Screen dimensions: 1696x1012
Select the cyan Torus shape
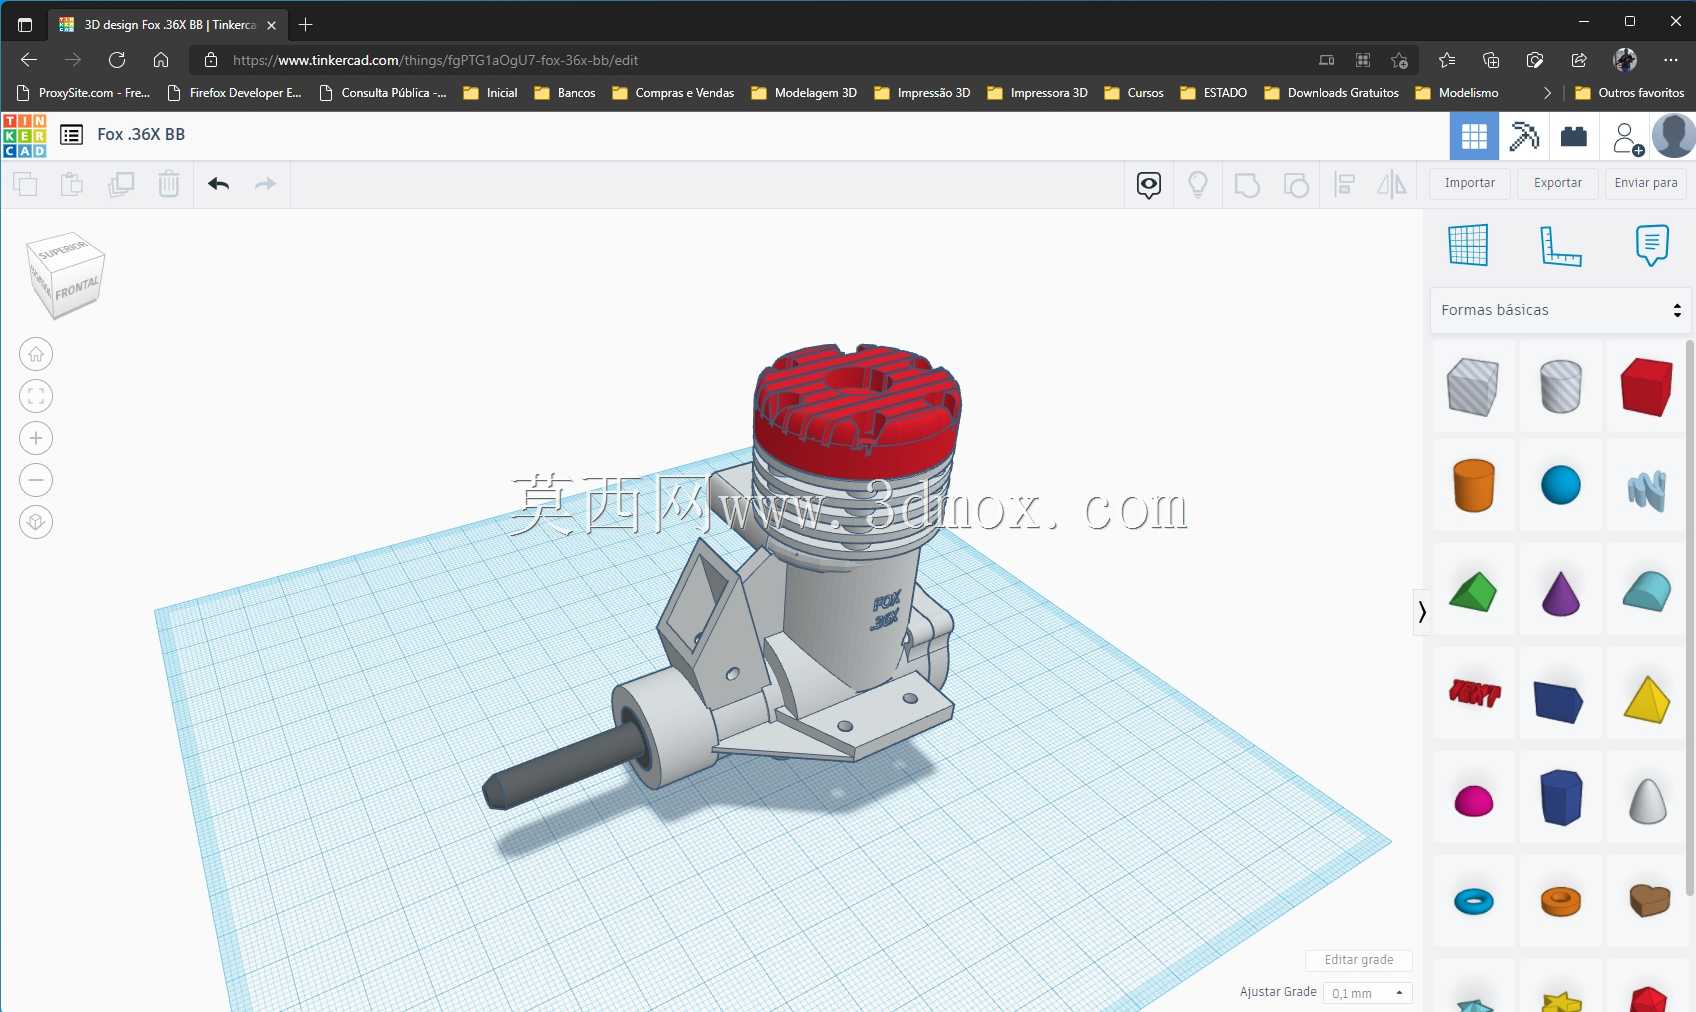[1473, 901]
